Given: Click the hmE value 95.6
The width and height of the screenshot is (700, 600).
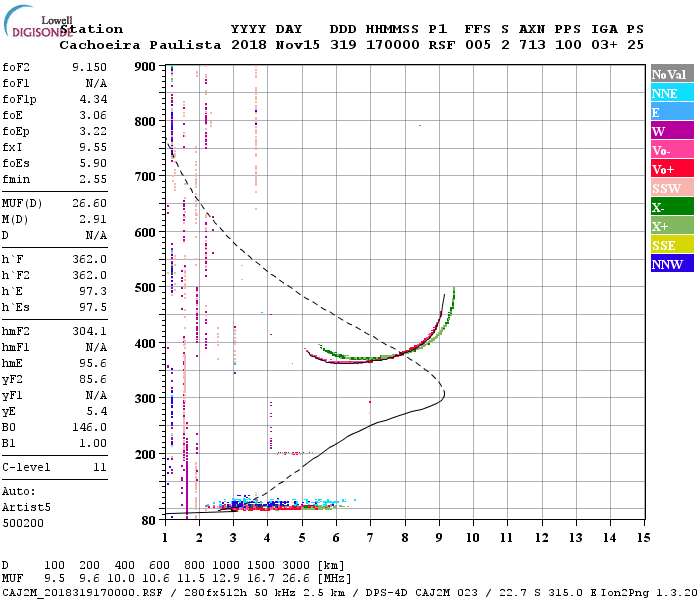Looking at the screenshot, I should point(93,363).
